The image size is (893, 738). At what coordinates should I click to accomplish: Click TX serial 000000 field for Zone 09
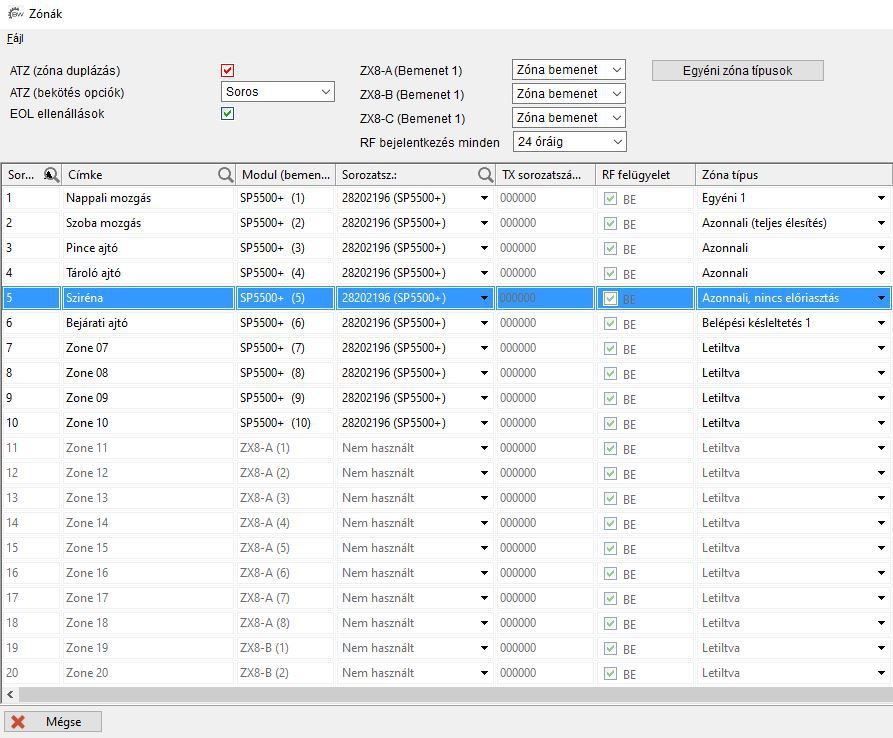(545, 398)
